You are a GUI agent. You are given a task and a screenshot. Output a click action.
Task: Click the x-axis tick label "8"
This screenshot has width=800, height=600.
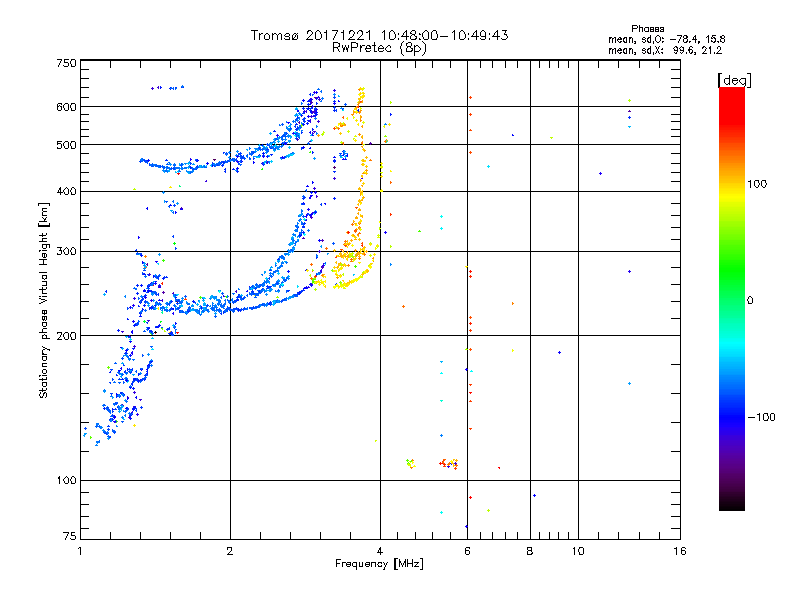coord(530,551)
